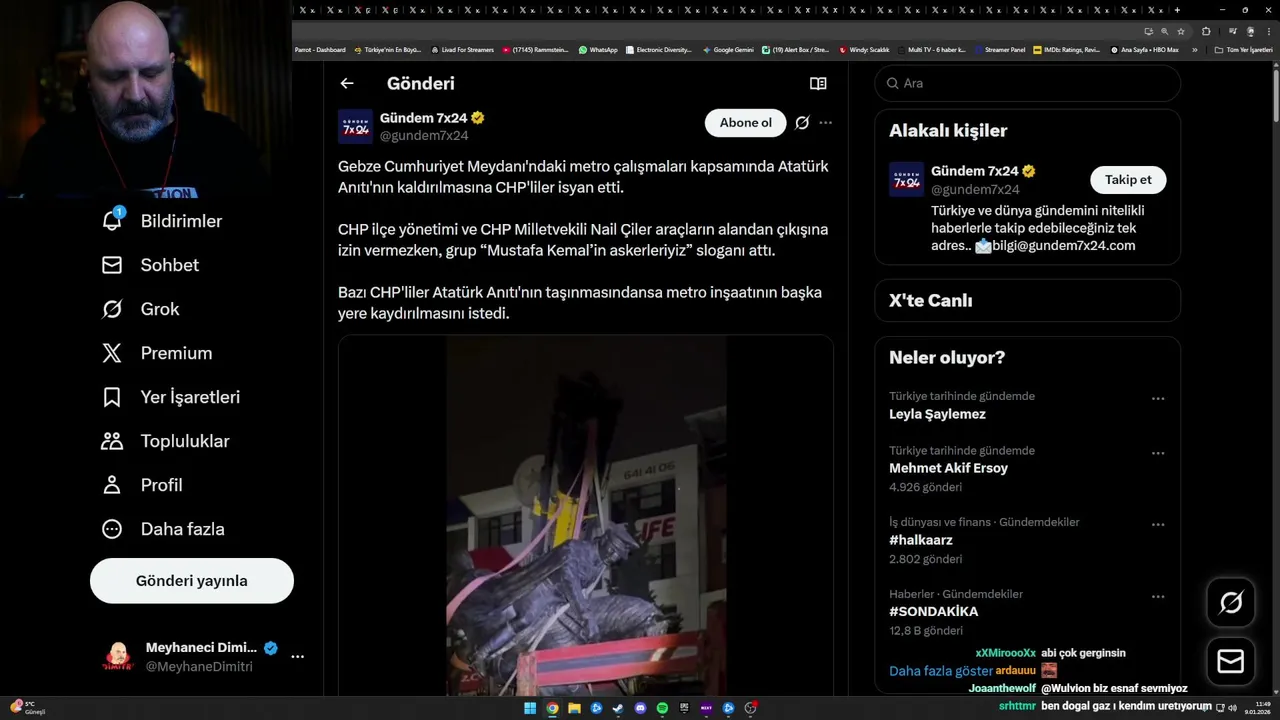Open File Explorer from taskbar
The height and width of the screenshot is (720, 1280).
click(x=574, y=708)
